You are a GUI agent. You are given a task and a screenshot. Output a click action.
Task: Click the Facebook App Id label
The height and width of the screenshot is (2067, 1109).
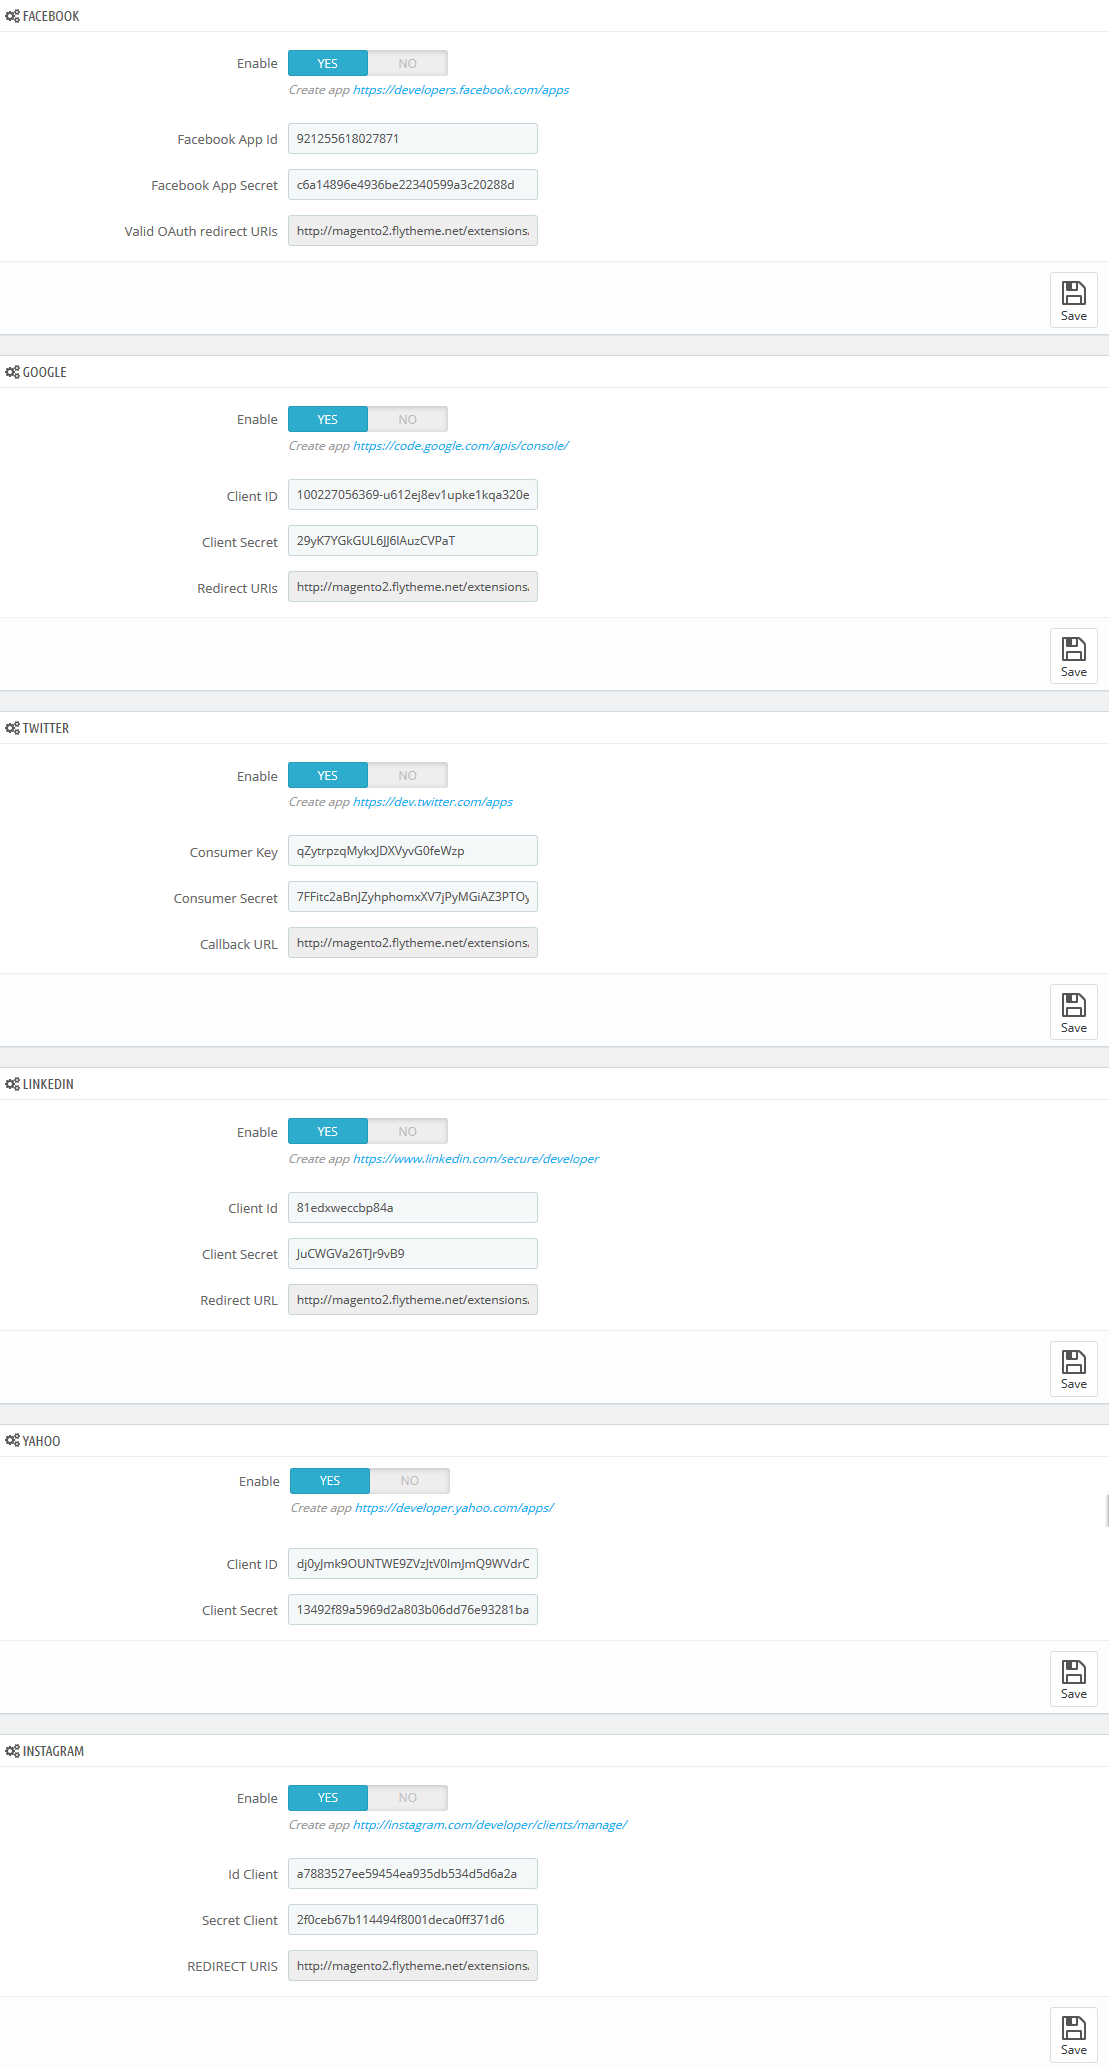[228, 140]
